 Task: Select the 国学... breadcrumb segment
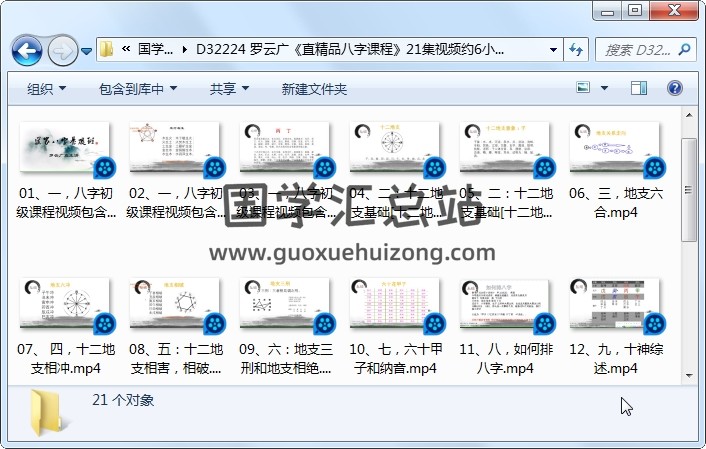(155, 49)
